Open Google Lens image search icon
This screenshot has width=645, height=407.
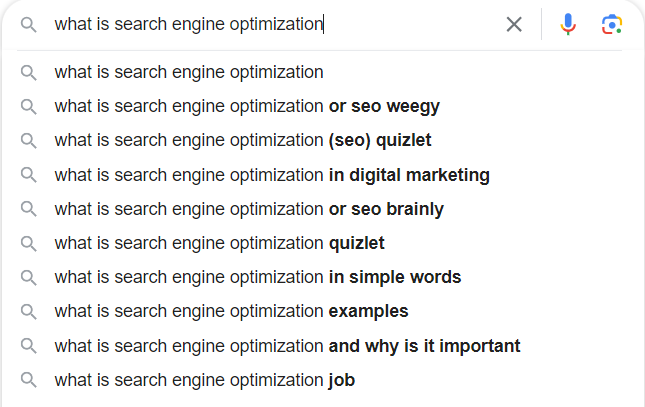point(612,24)
